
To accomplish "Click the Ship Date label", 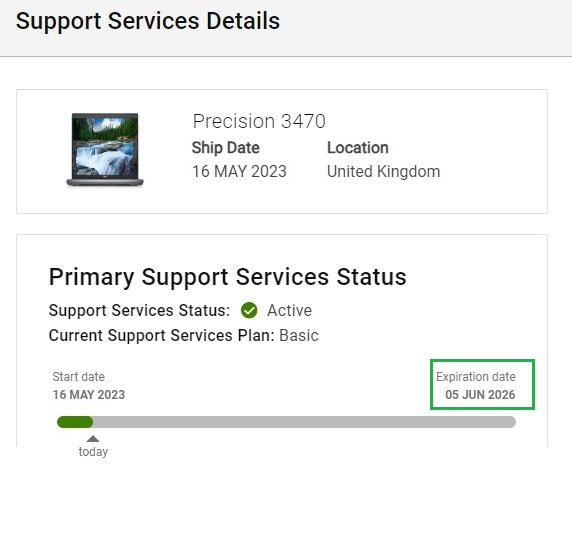I will coord(226,148).
